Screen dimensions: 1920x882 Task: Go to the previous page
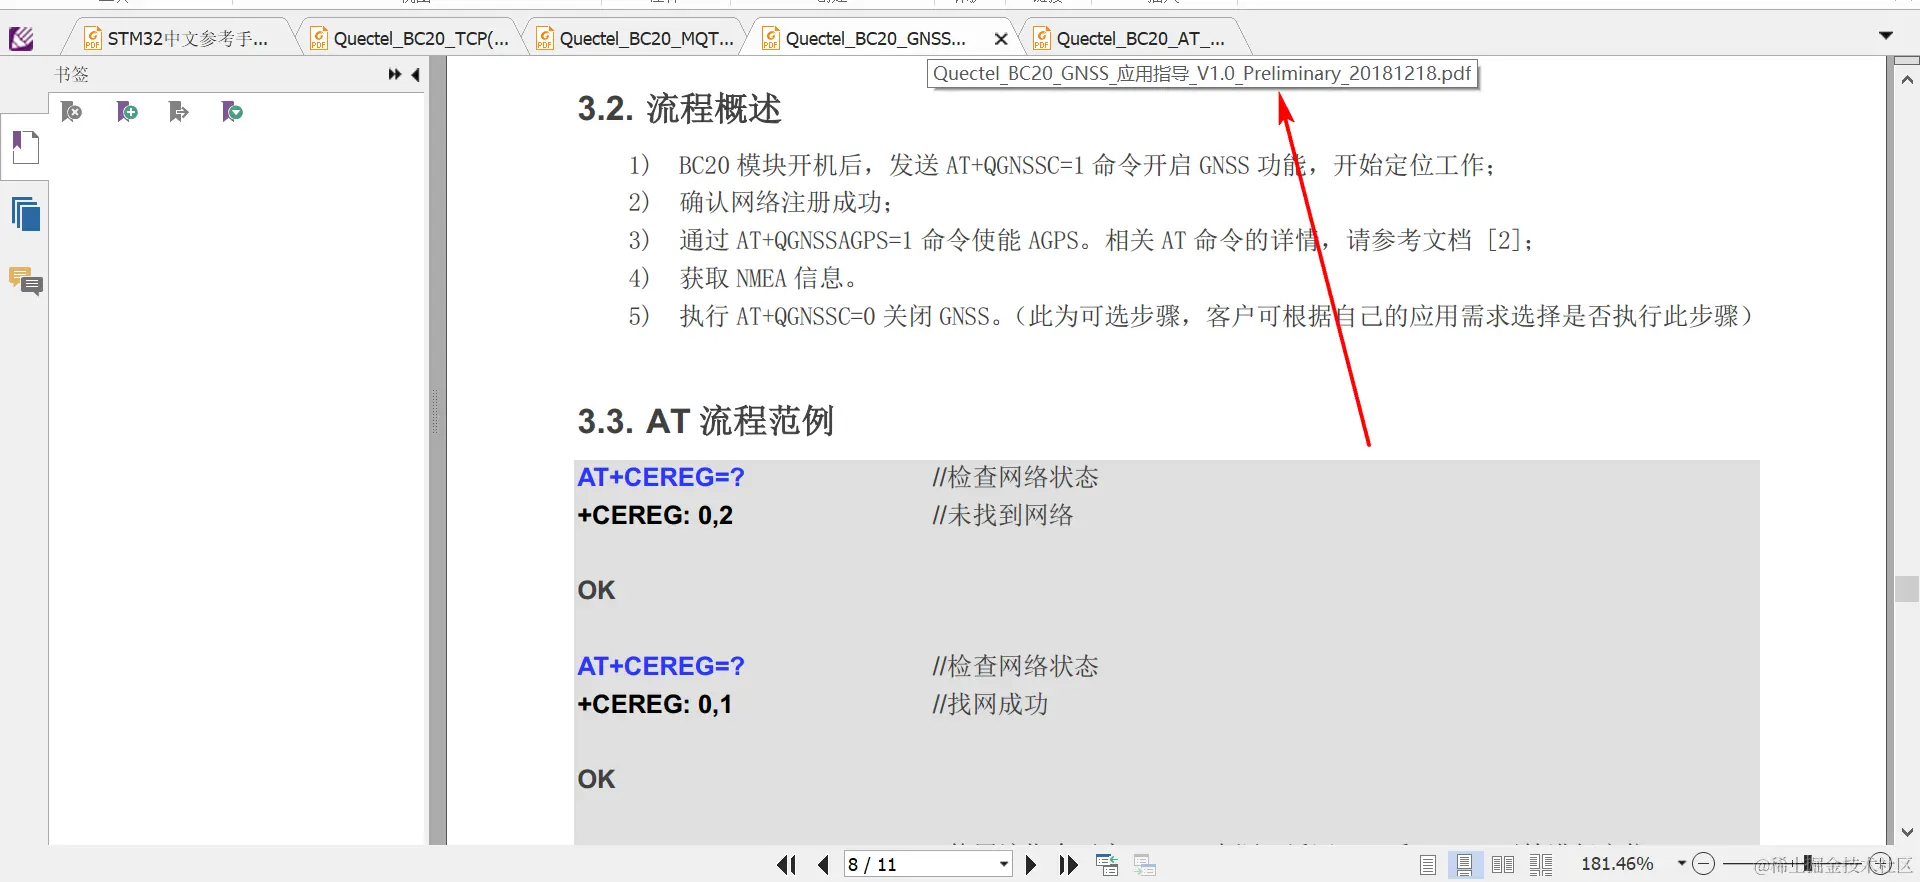(824, 865)
